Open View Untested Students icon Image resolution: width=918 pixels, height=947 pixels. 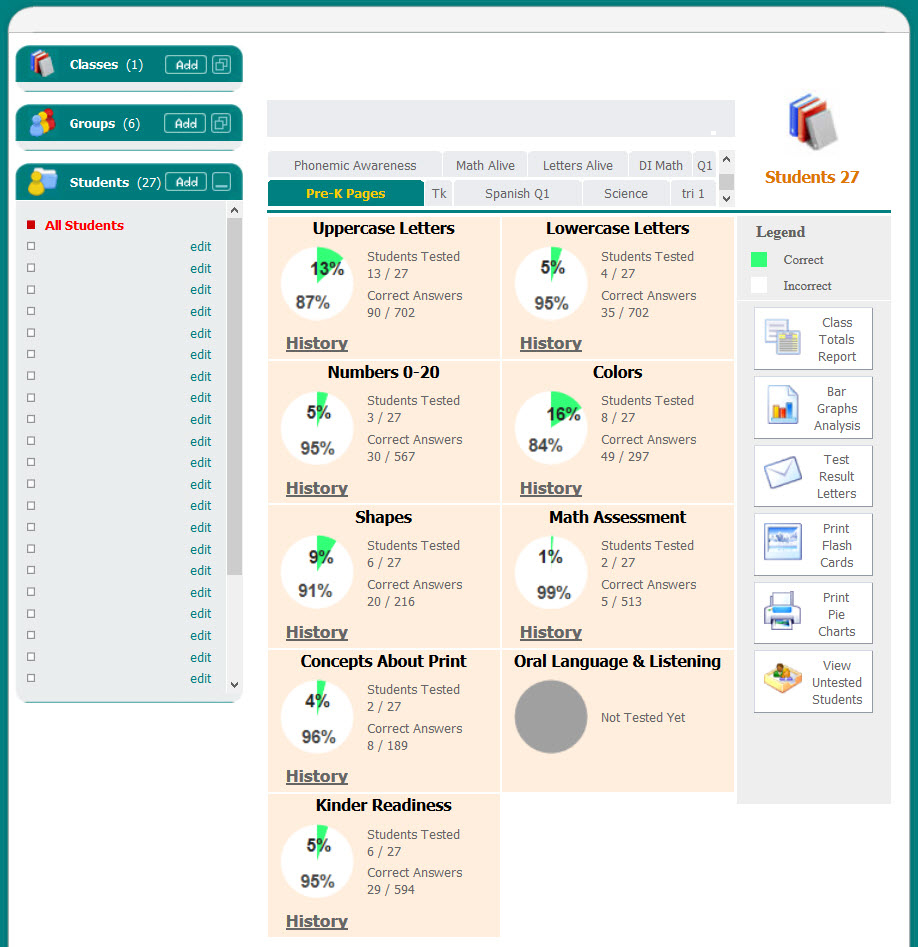(782, 679)
